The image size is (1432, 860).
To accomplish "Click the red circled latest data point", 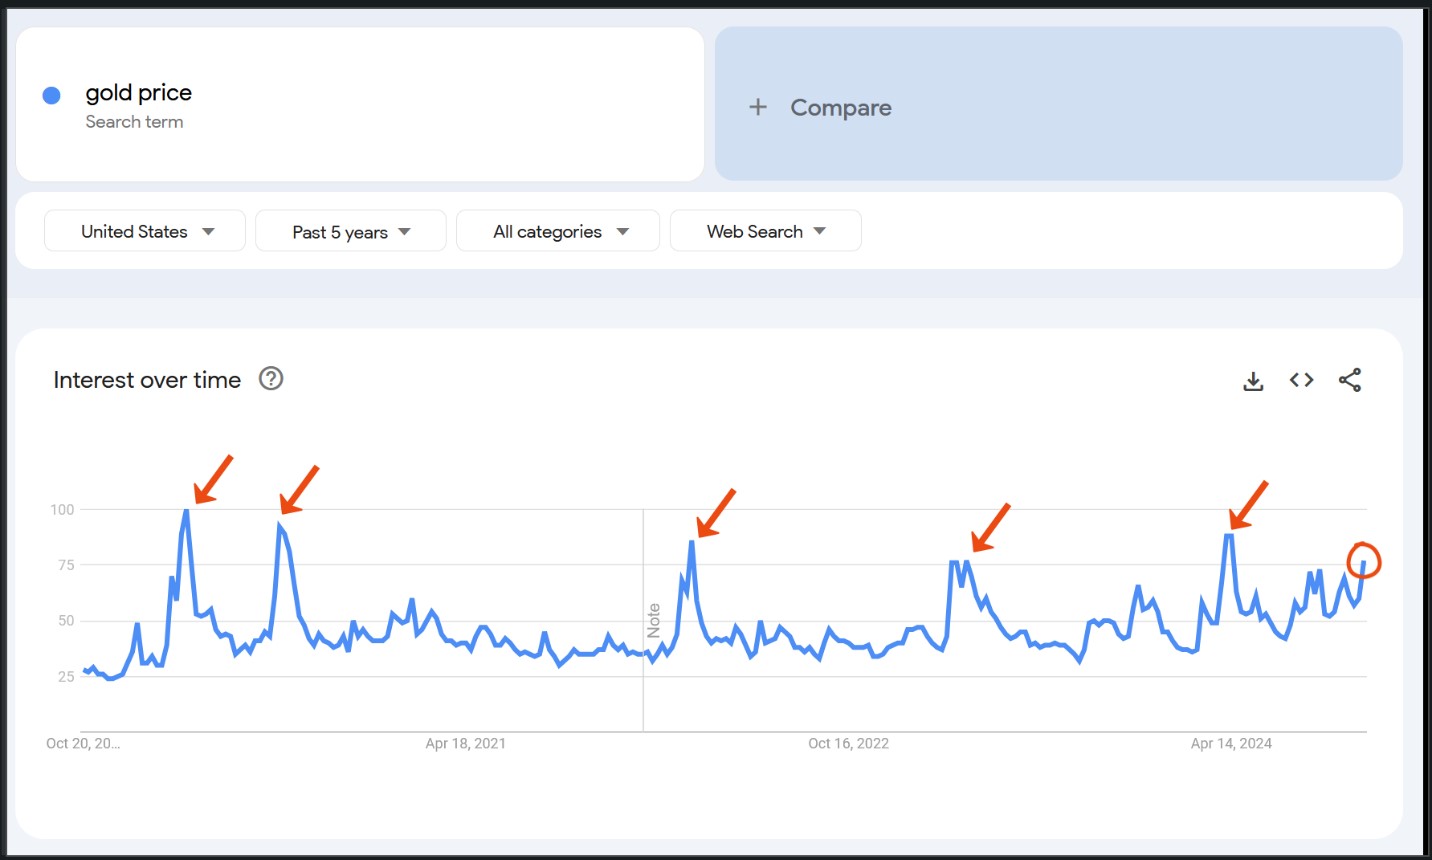I will [1363, 562].
